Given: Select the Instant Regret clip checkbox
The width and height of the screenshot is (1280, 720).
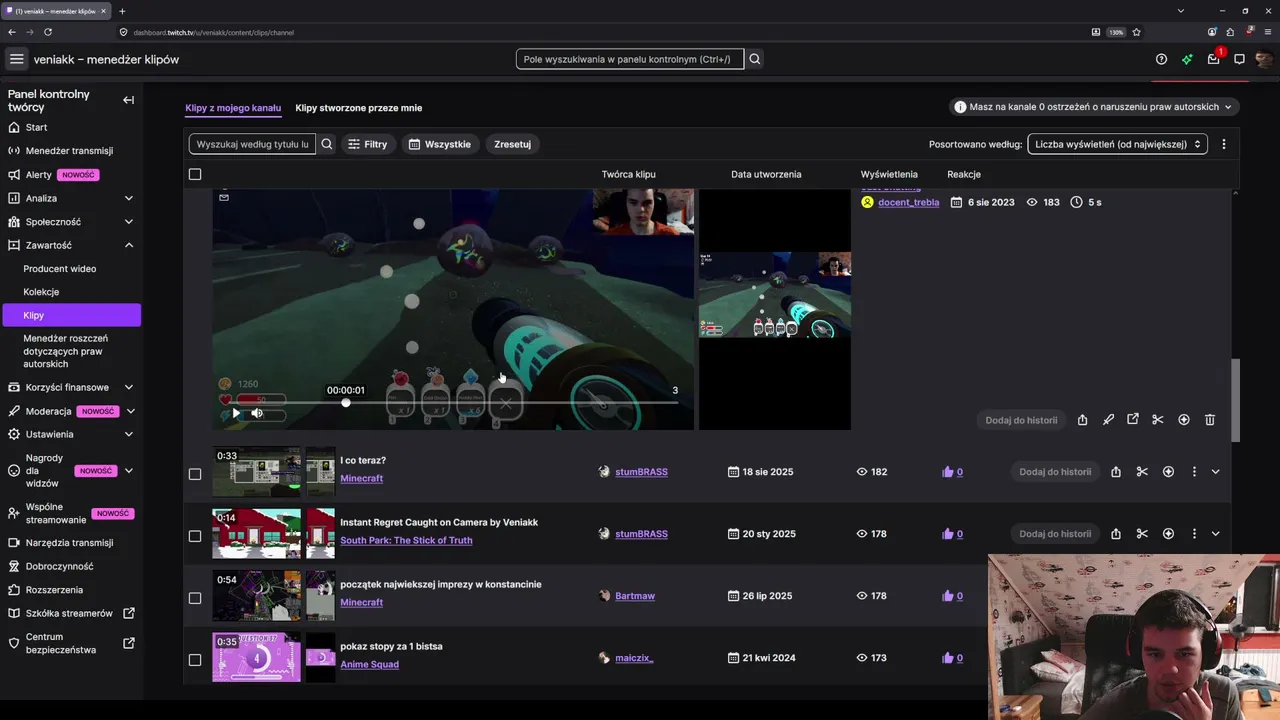Looking at the screenshot, I should [195, 536].
